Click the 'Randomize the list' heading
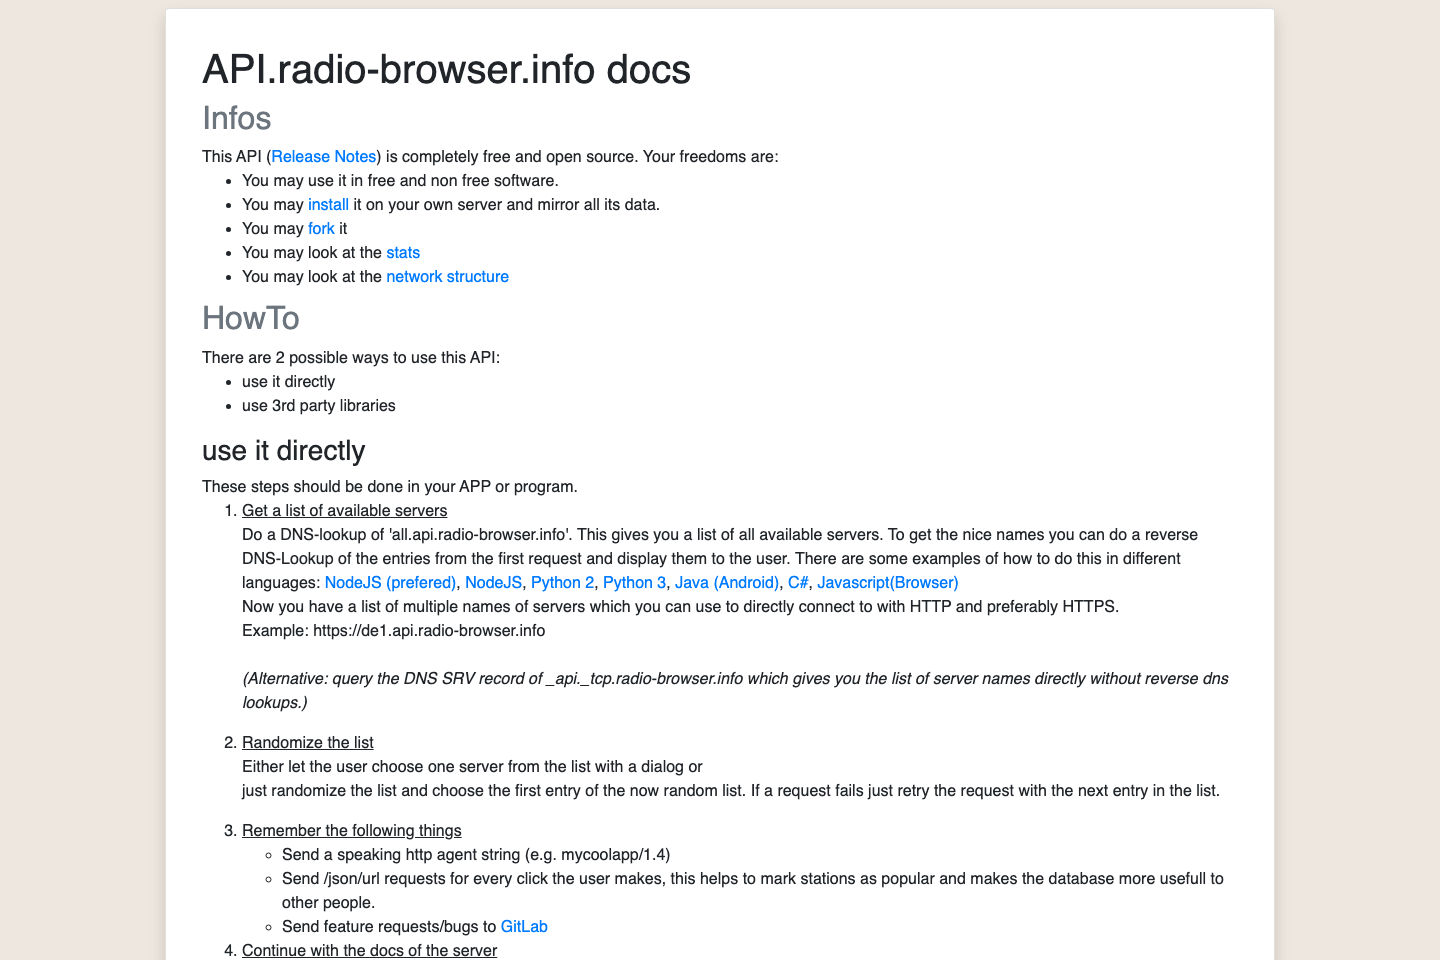The image size is (1440, 960). [307, 742]
